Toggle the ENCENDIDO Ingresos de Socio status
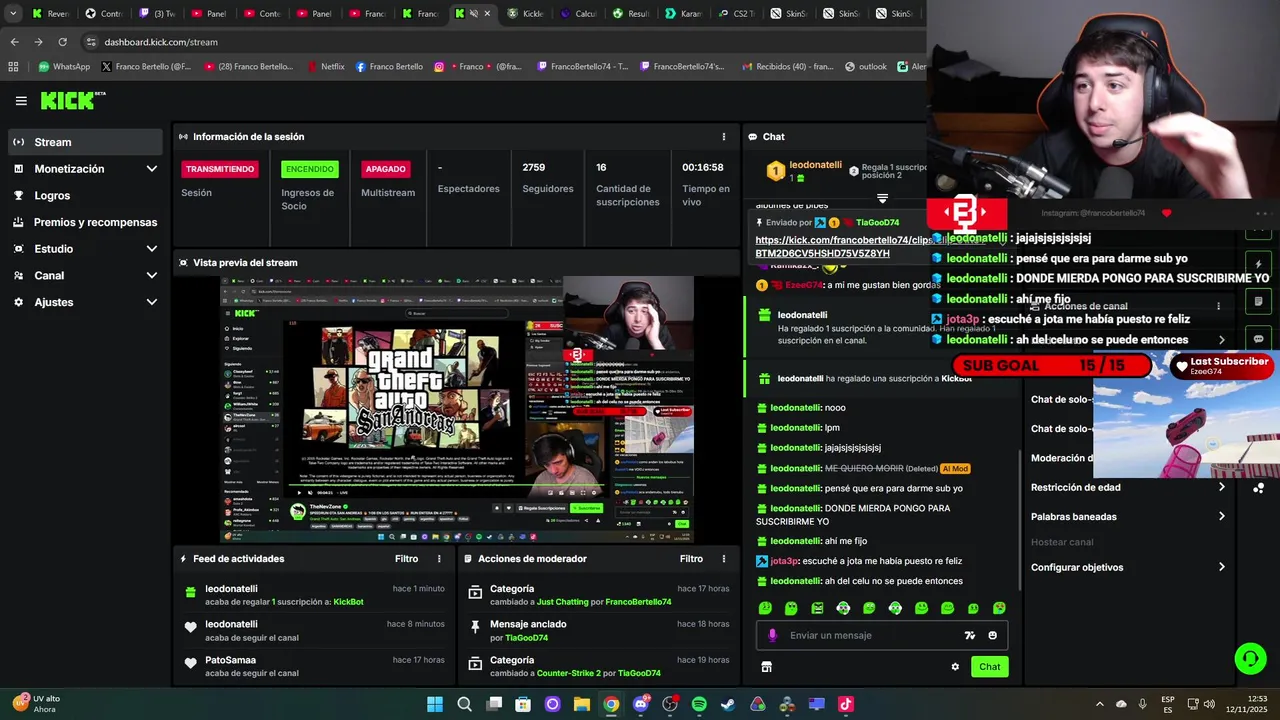Image resolution: width=1280 pixels, height=720 pixels. click(310, 169)
